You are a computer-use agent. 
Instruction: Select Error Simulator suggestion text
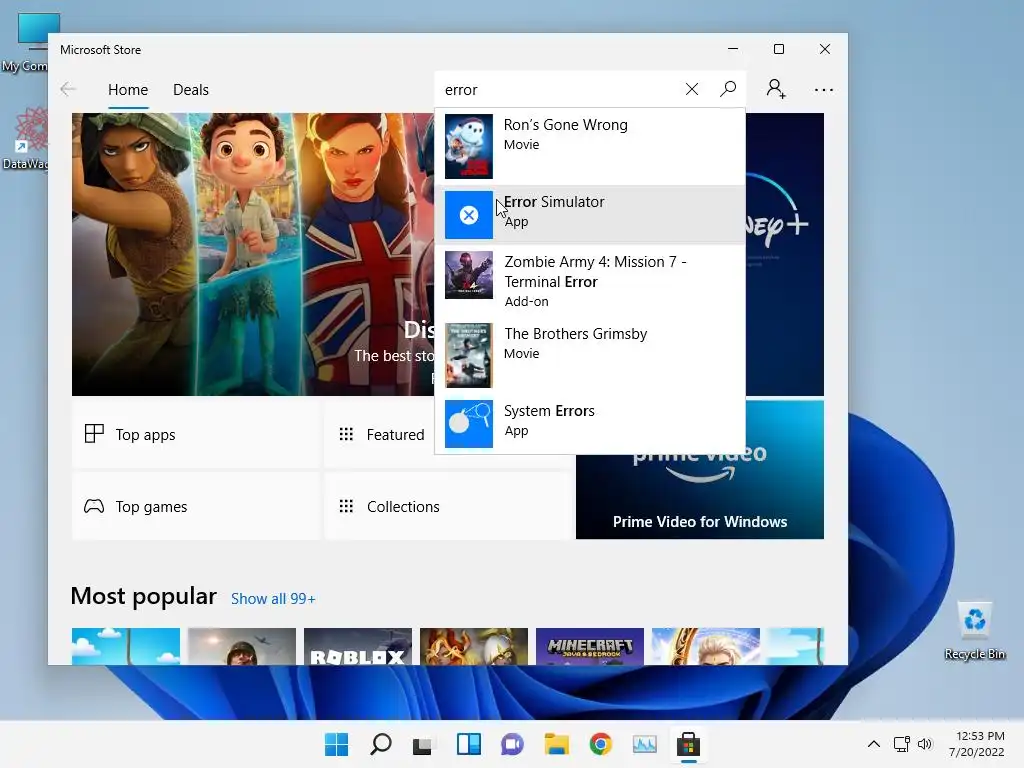point(554,202)
